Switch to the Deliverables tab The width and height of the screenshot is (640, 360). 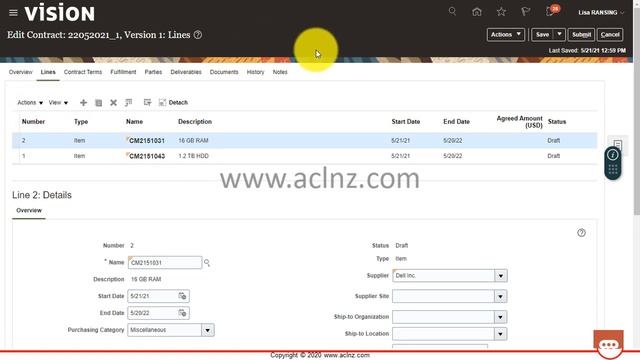tap(186, 72)
